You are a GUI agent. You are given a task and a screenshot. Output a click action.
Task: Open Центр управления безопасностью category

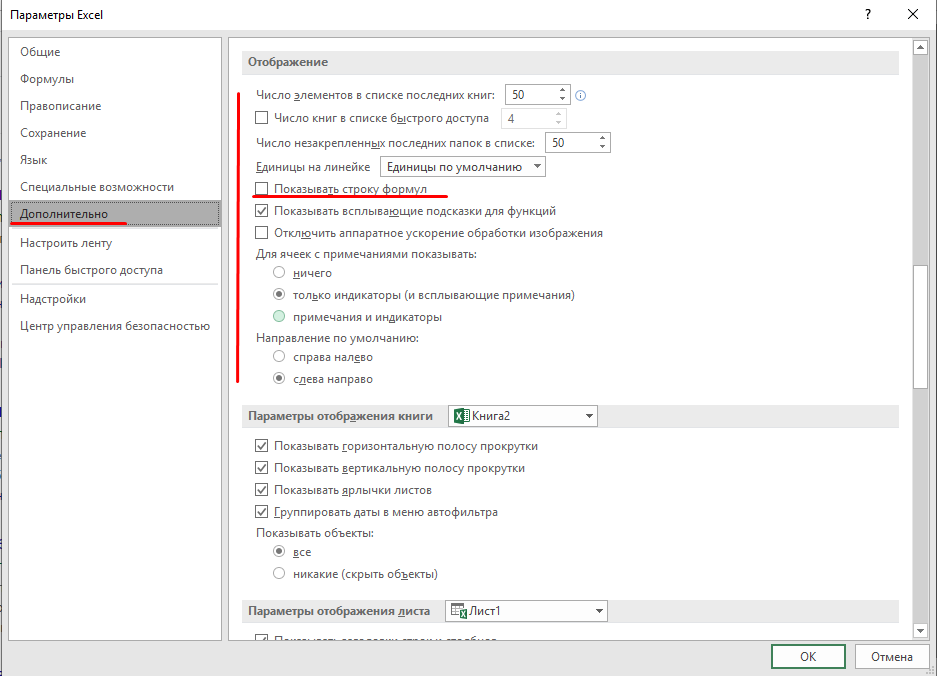click(115, 326)
